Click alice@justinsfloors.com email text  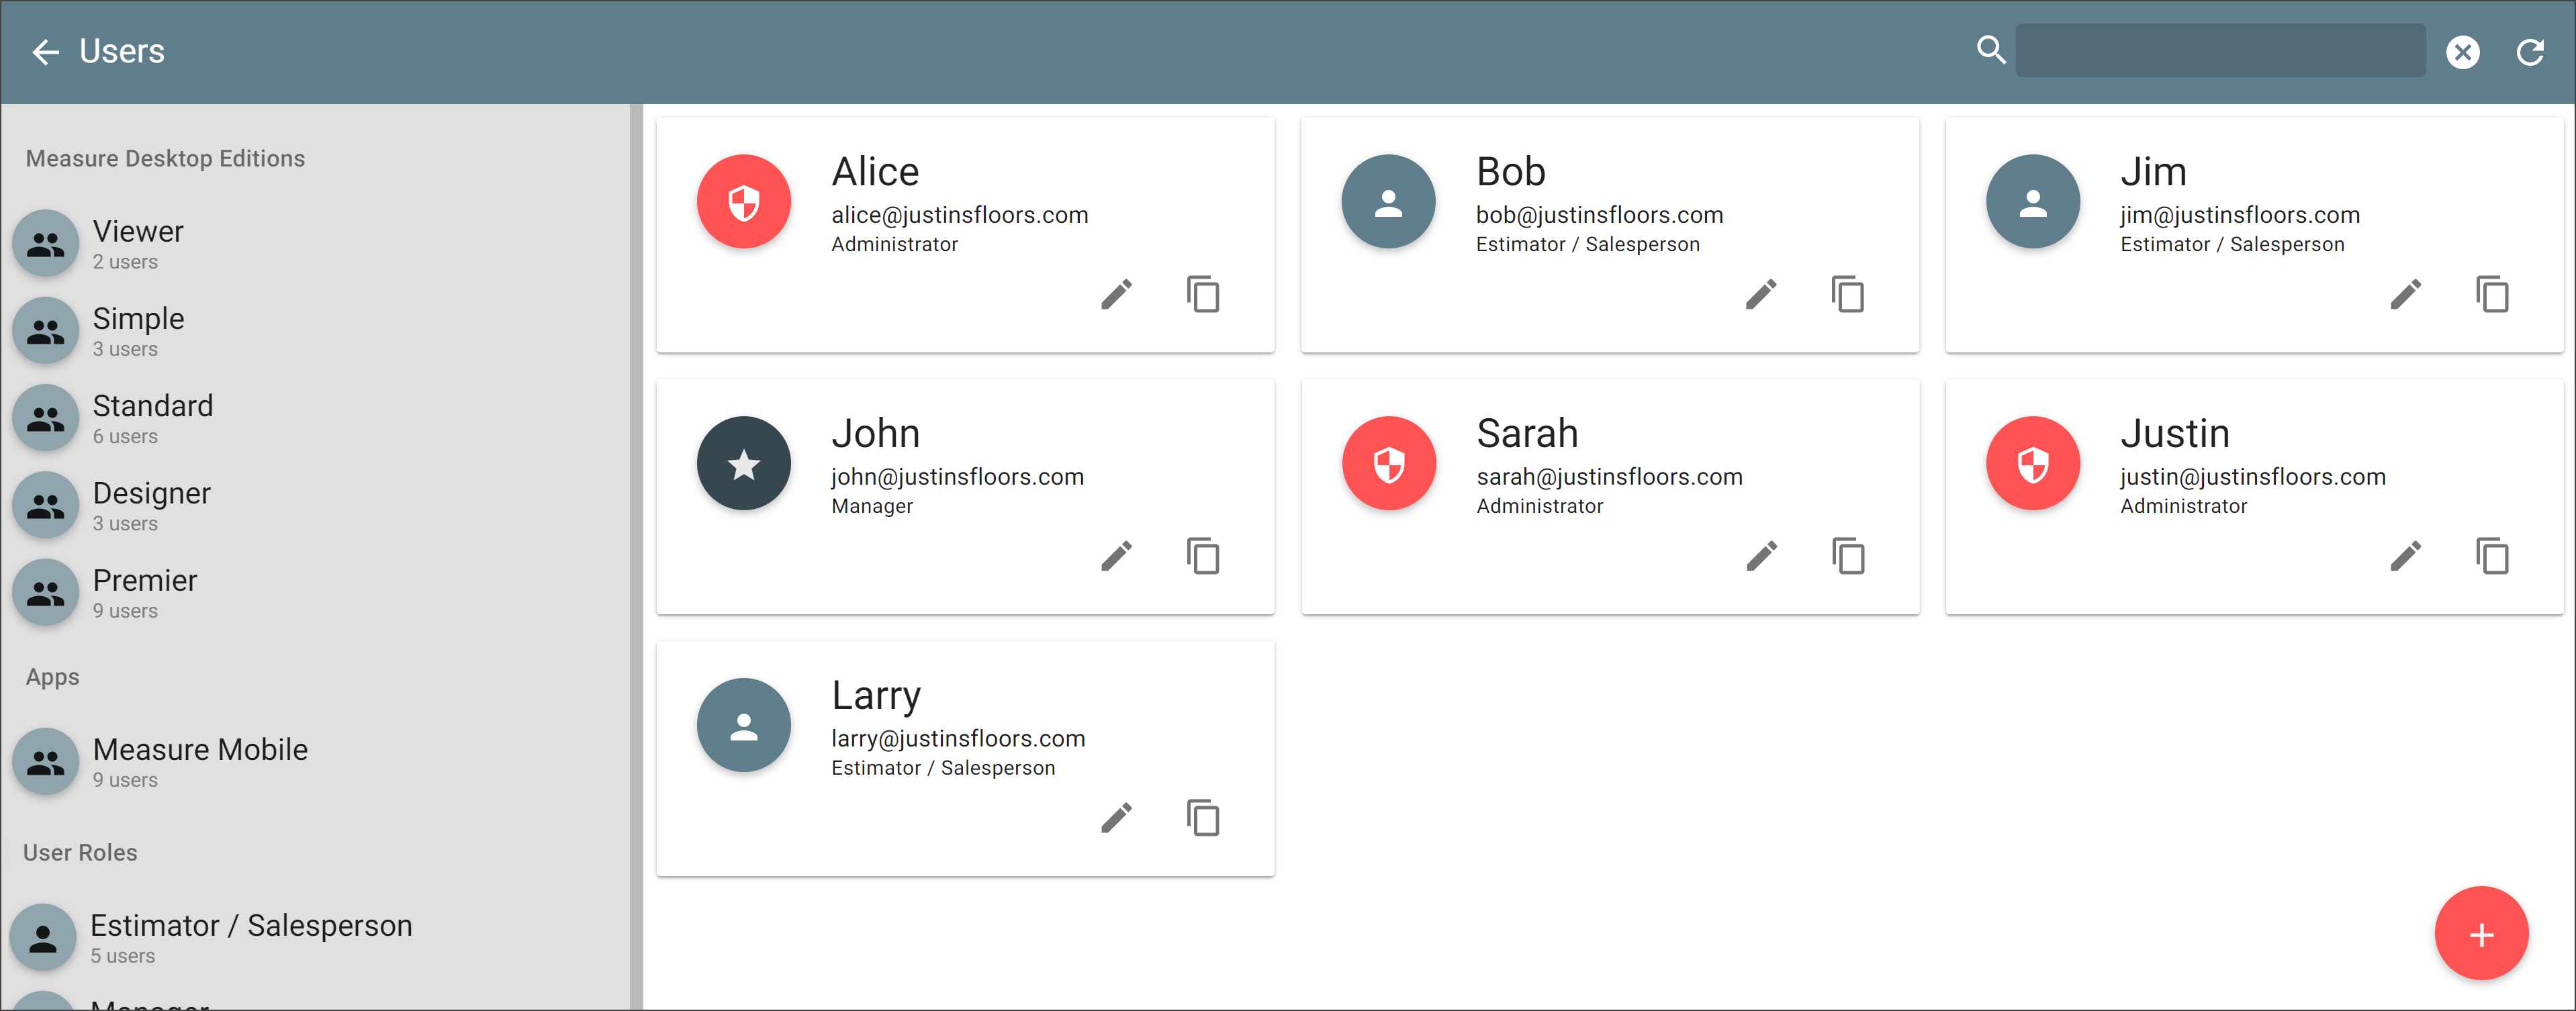959,215
